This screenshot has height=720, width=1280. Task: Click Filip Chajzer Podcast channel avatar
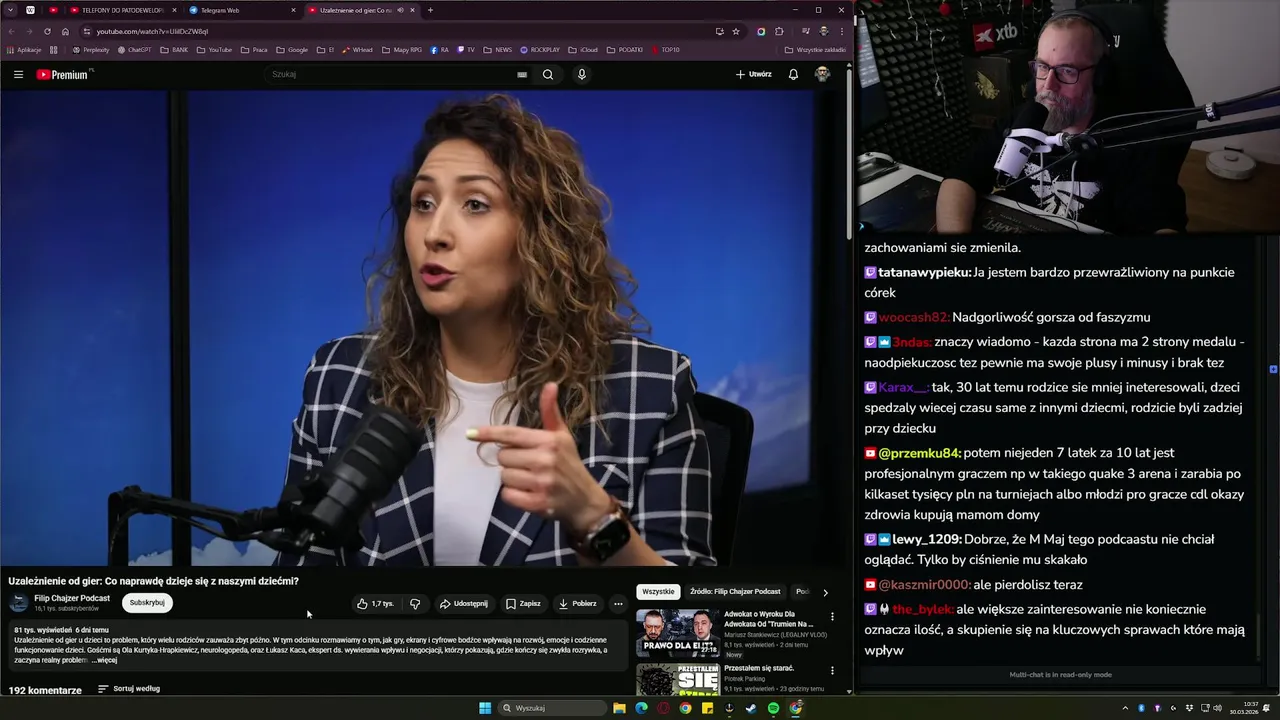[19, 602]
